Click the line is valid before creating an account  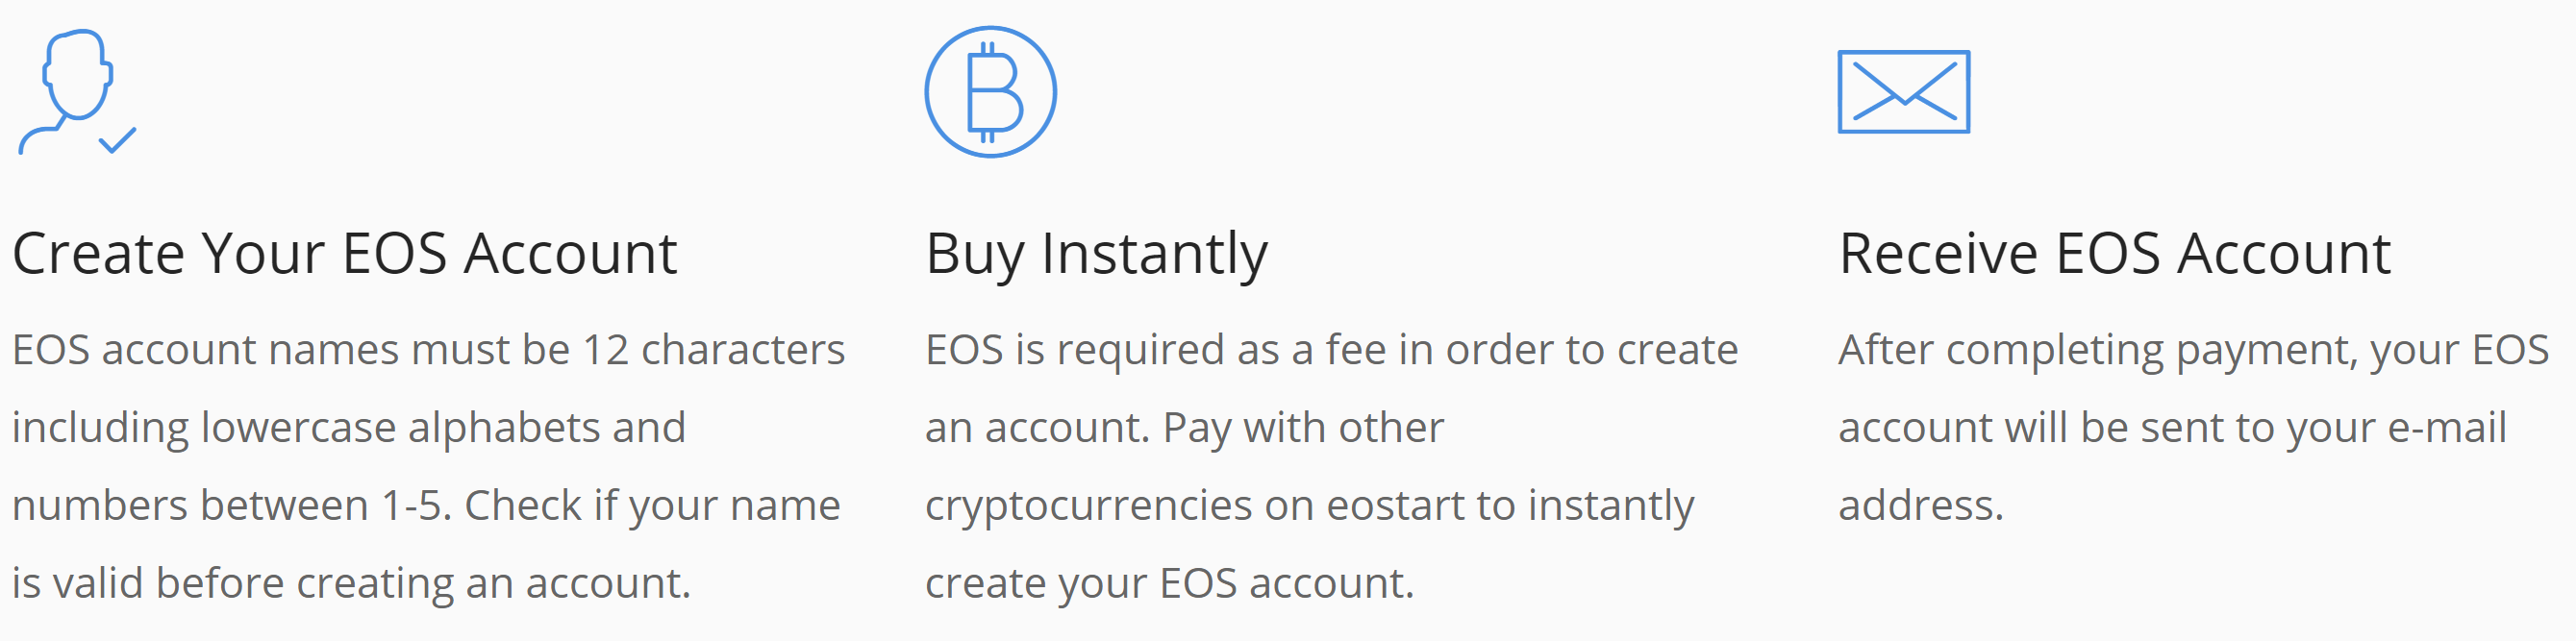(352, 583)
